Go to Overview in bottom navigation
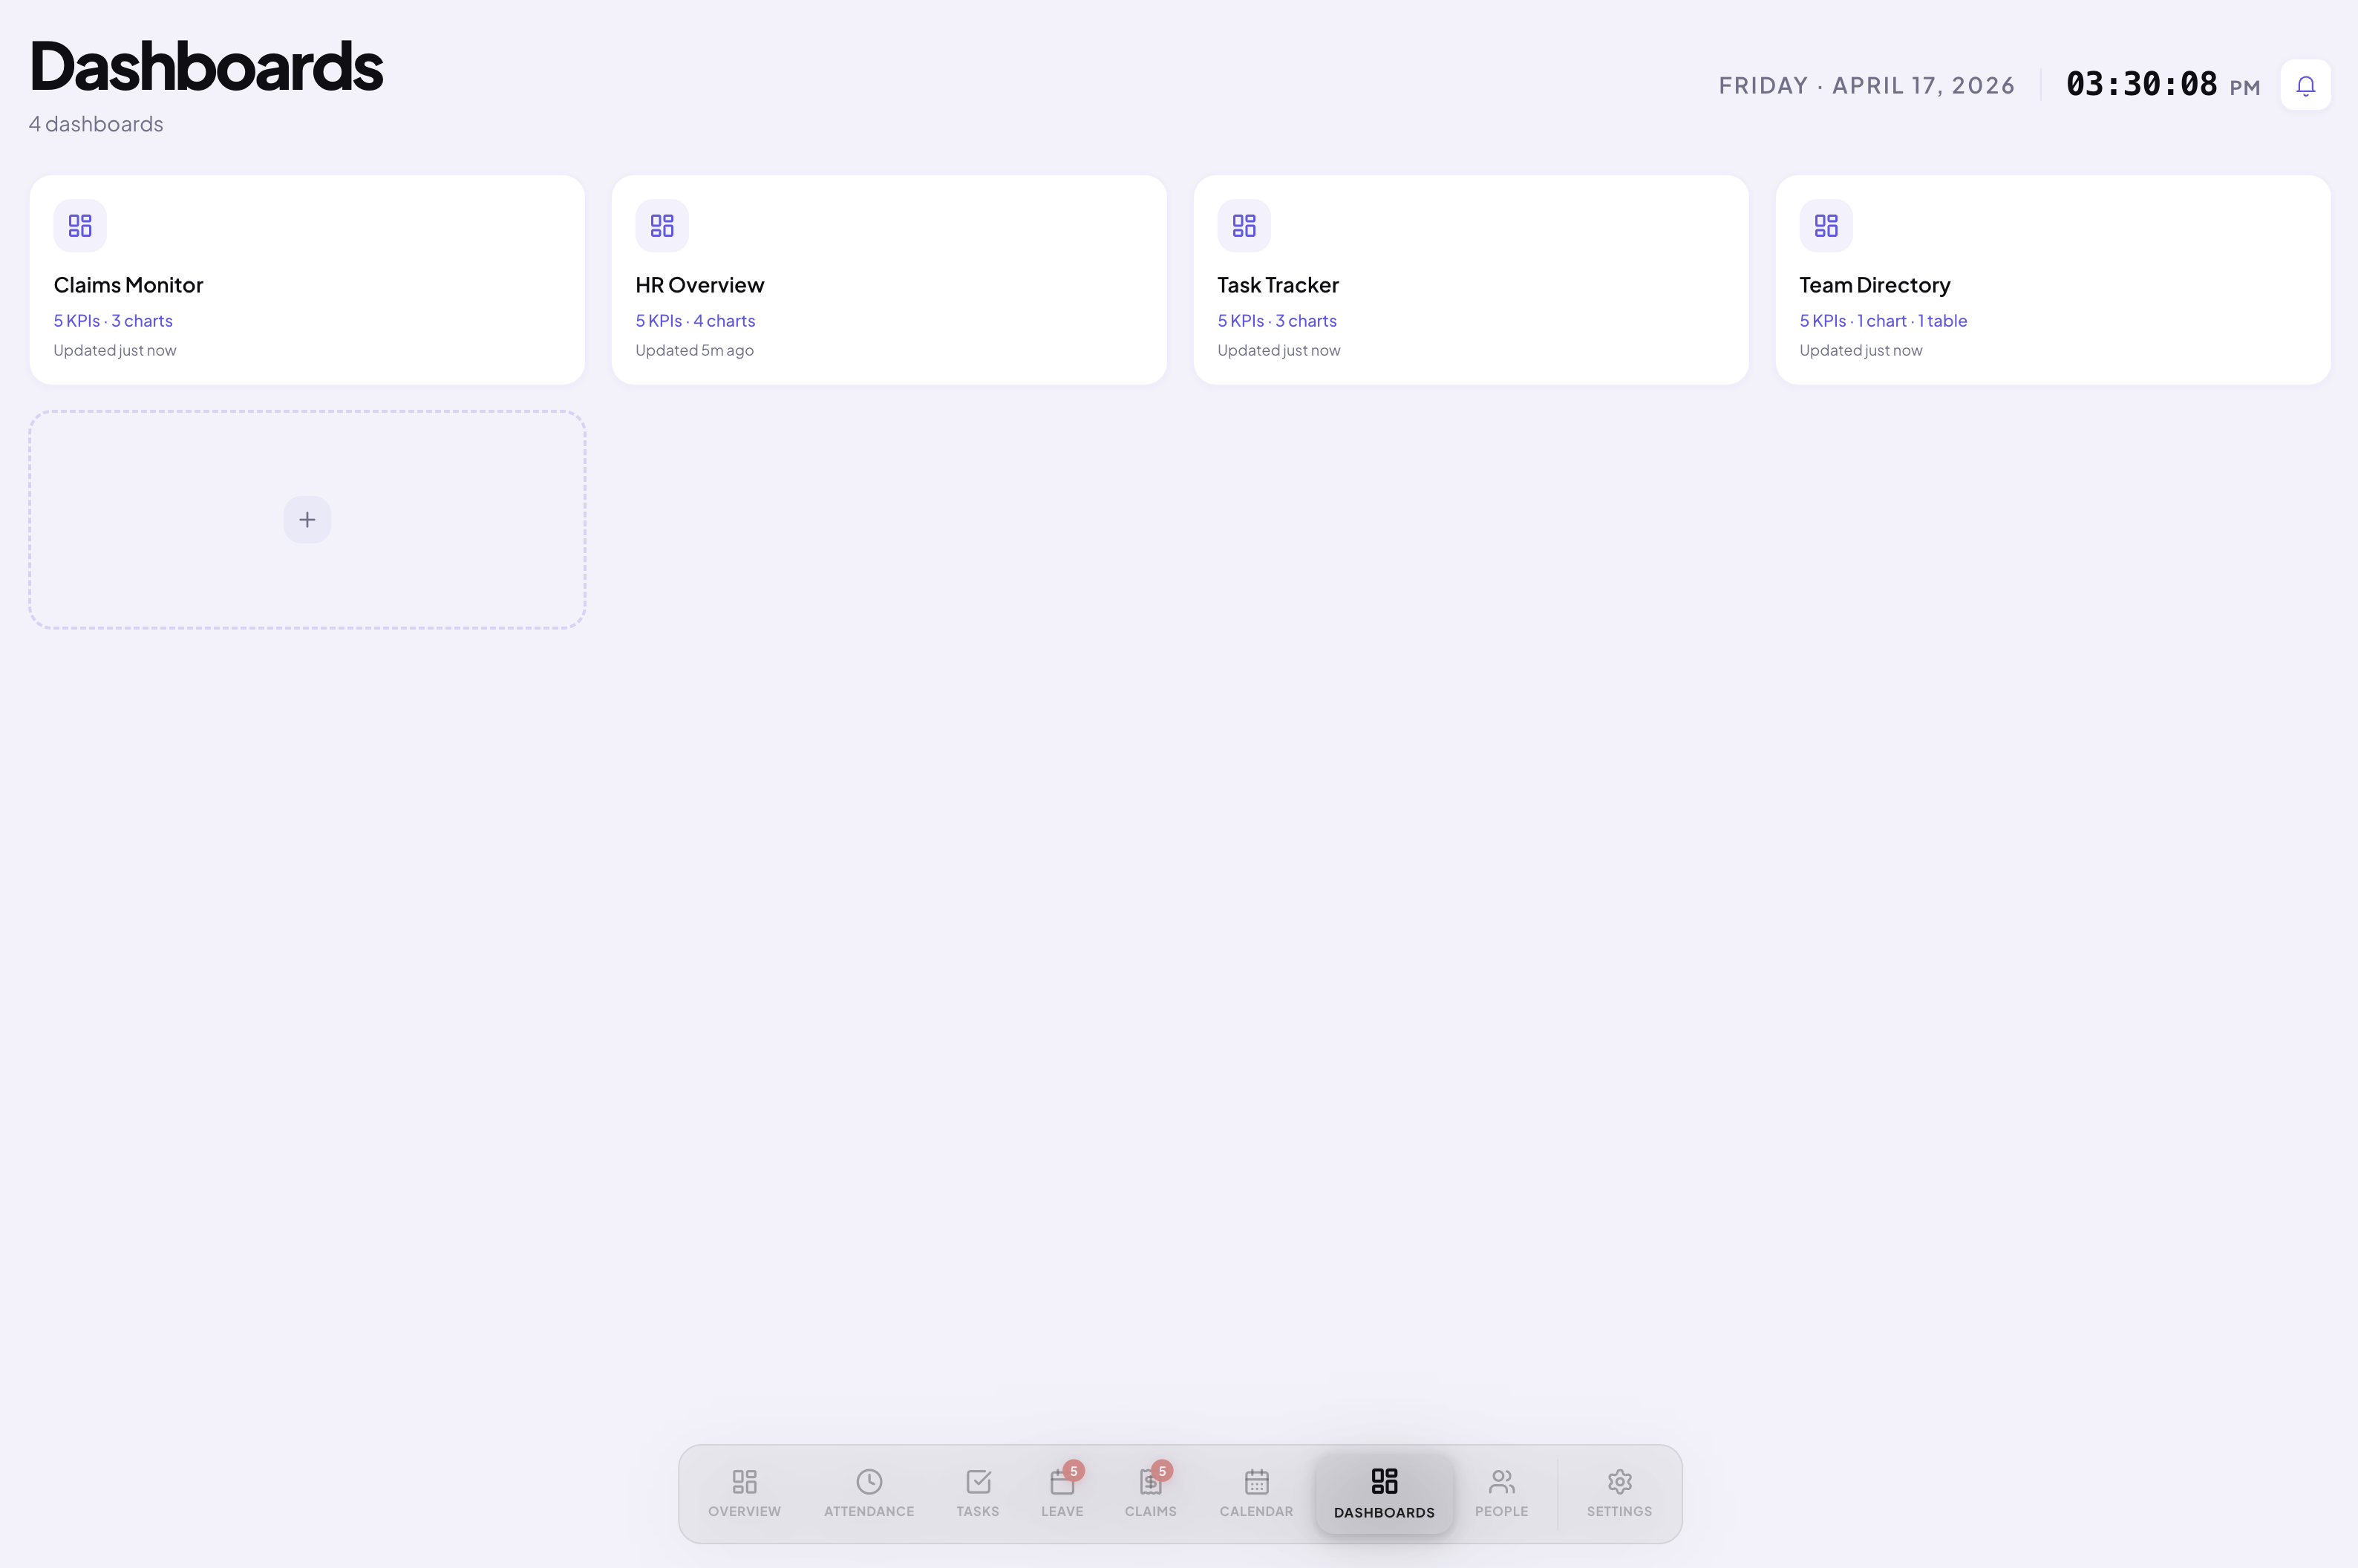Image resolution: width=2358 pixels, height=1568 pixels. point(744,1493)
